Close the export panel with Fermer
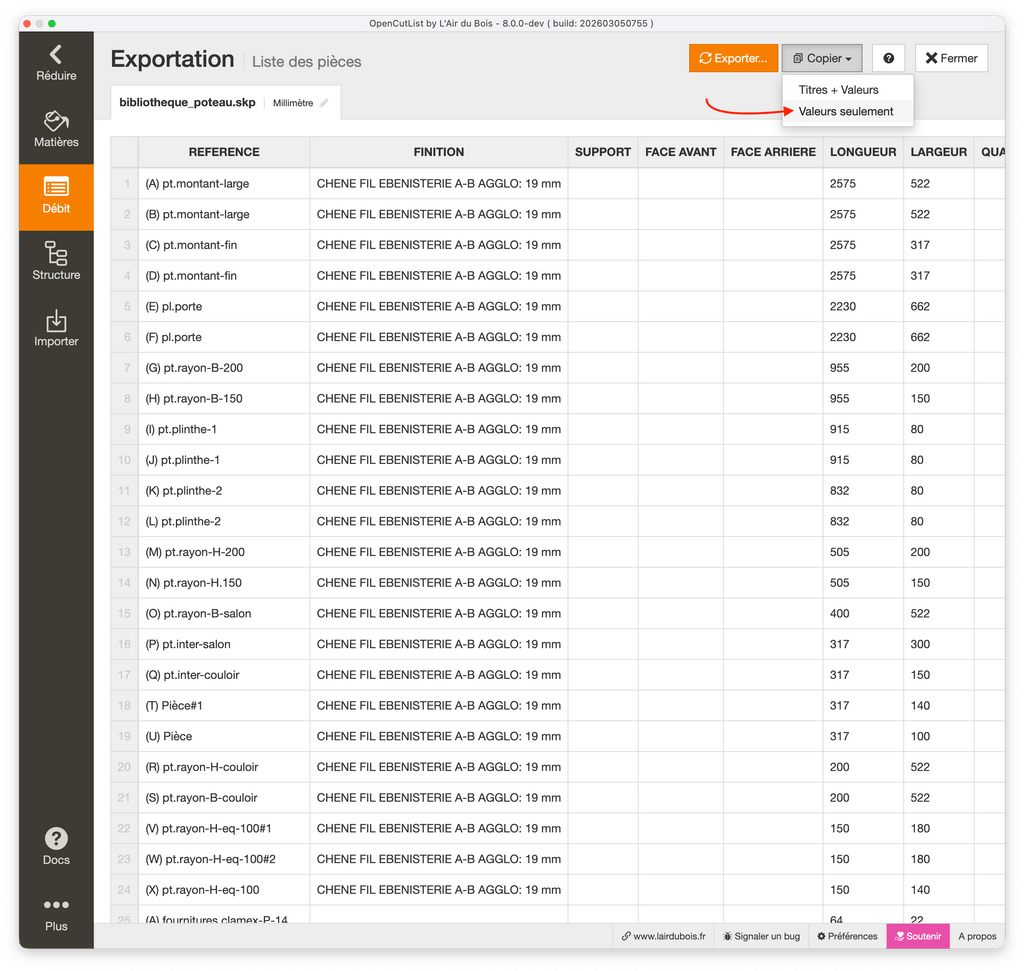The height and width of the screenshot is (971, 1024). coord(951,59)
